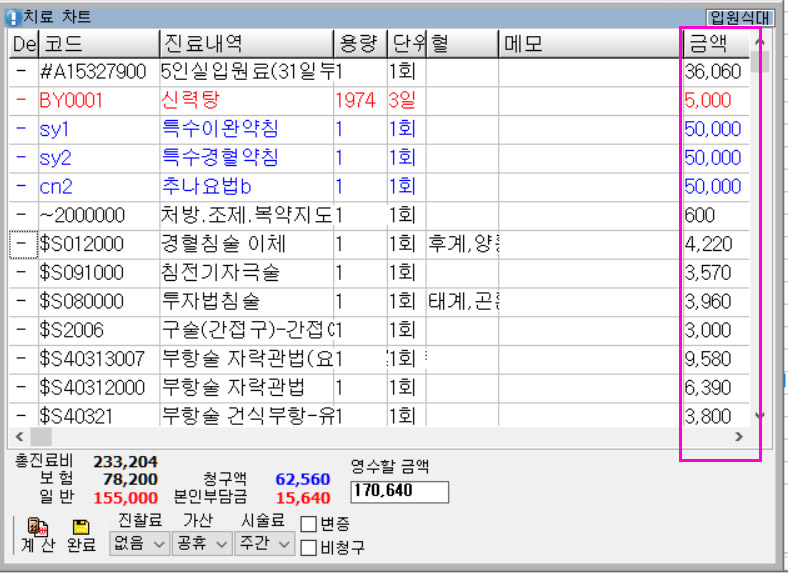Click the horizontal scrollbar thumb
The image size is (788, 573).
point(40,437)
